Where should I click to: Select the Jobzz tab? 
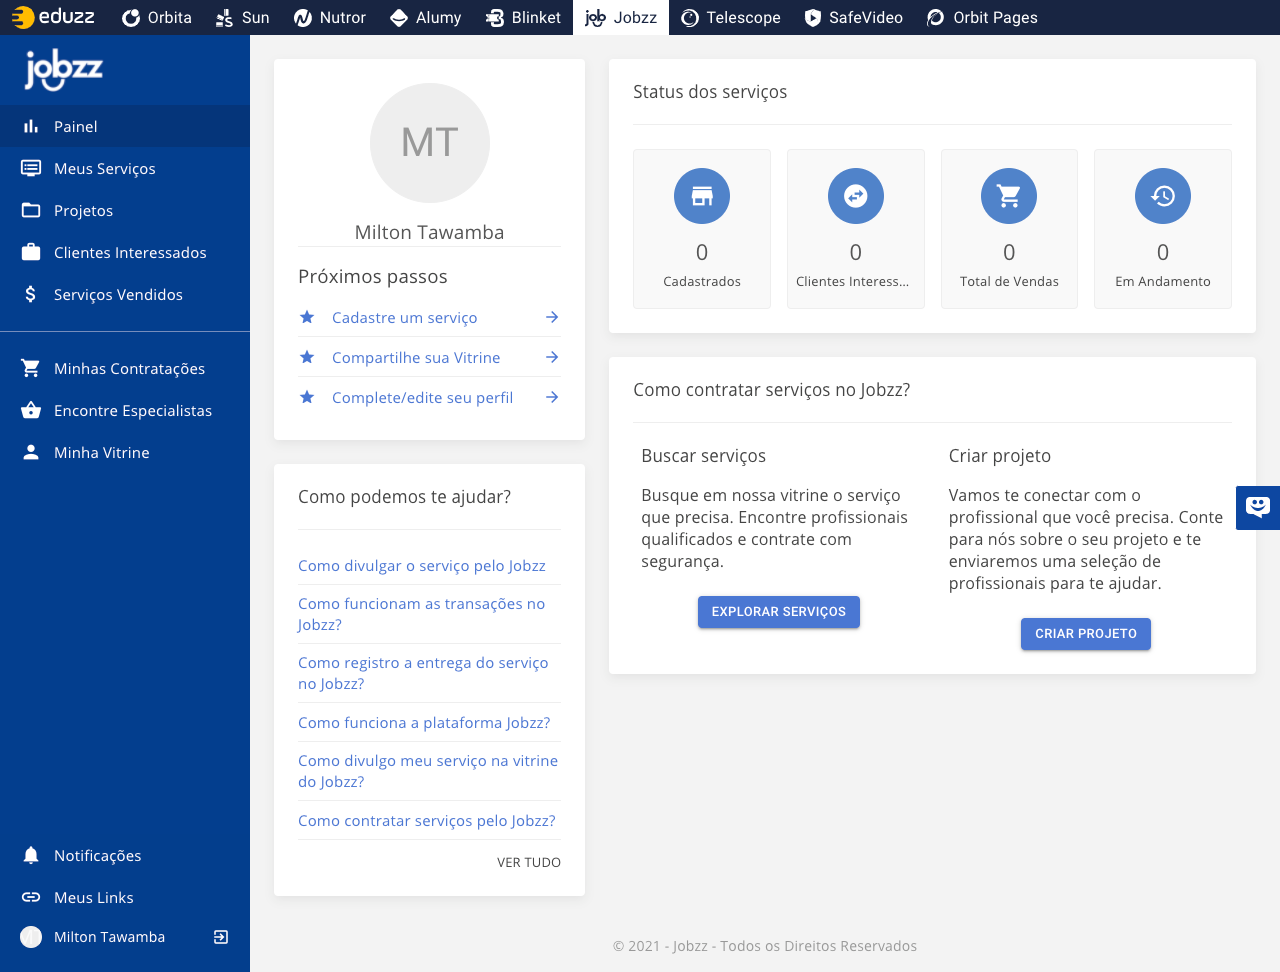coord(621,17)
